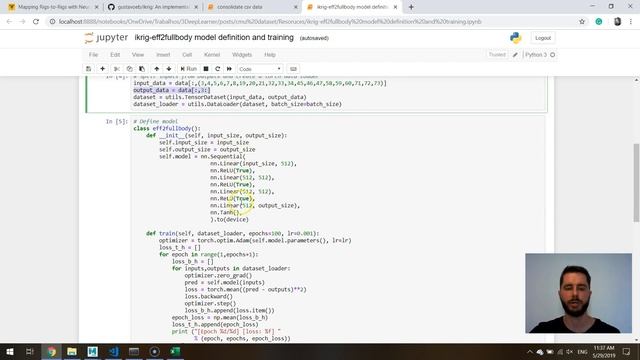Open the Chrome profile avatar
Image resolution: width=640 pixels, height=360 pixels.
(618, 22)
